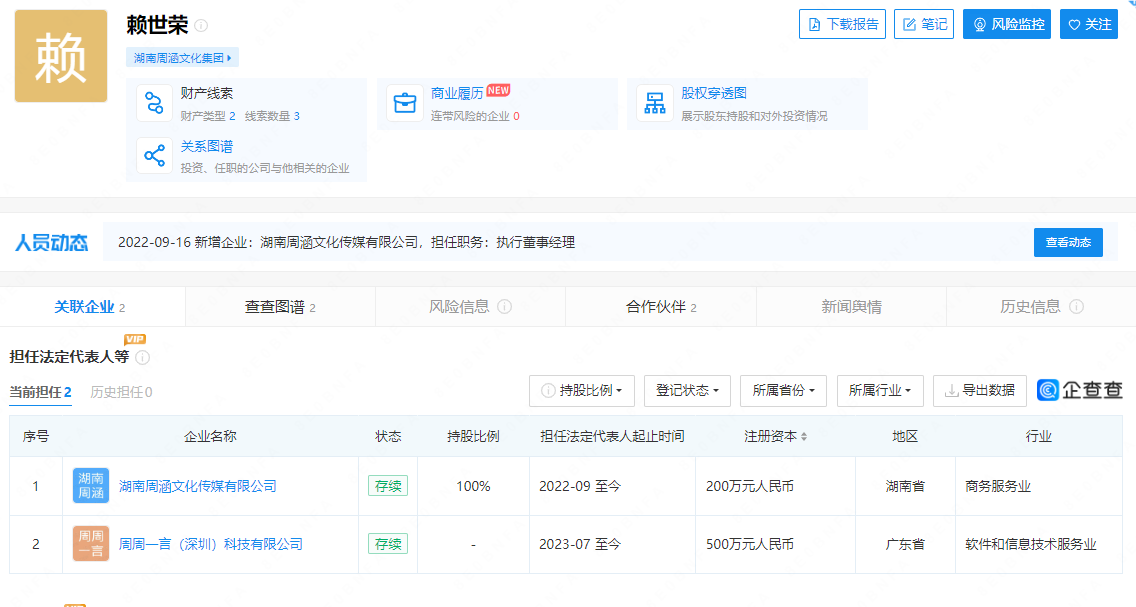This screenshot has height=607, width=1136.
Task: Switch to 关联企业 tab
Action: pos(90,307)
